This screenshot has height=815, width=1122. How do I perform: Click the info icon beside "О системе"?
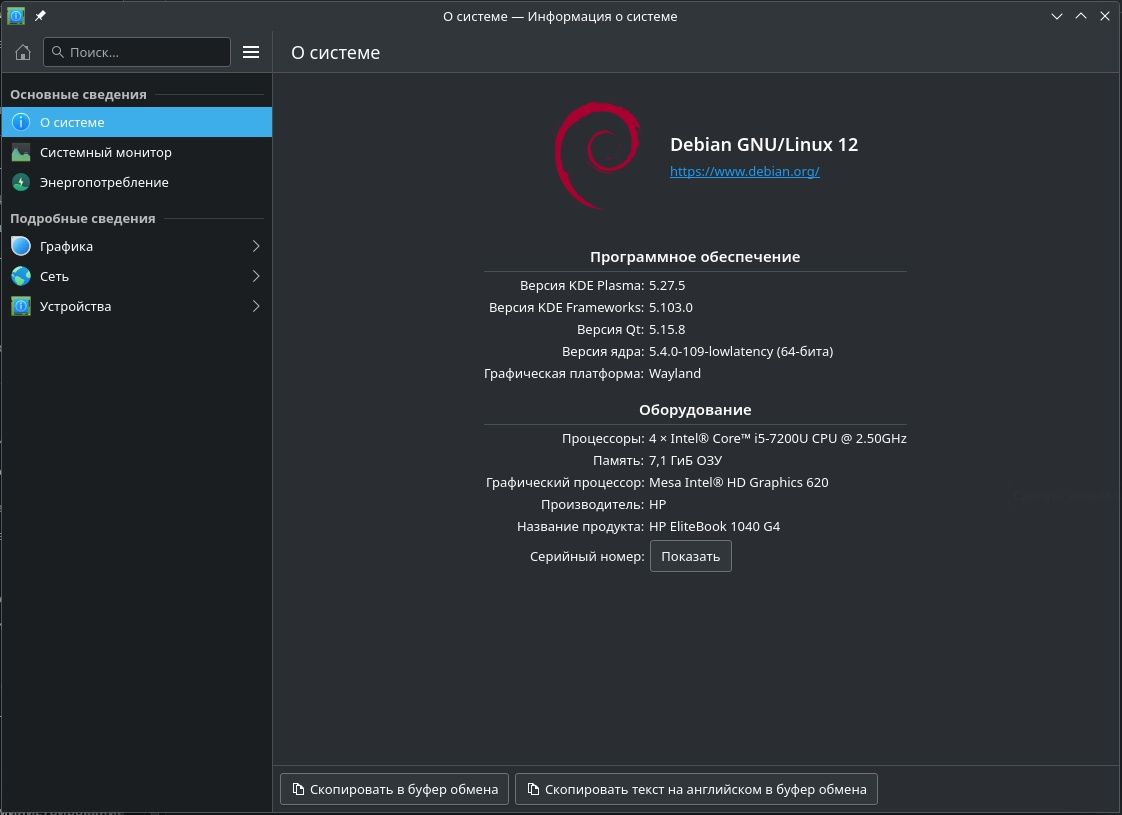pyautogui.click(x=21, y=122)
